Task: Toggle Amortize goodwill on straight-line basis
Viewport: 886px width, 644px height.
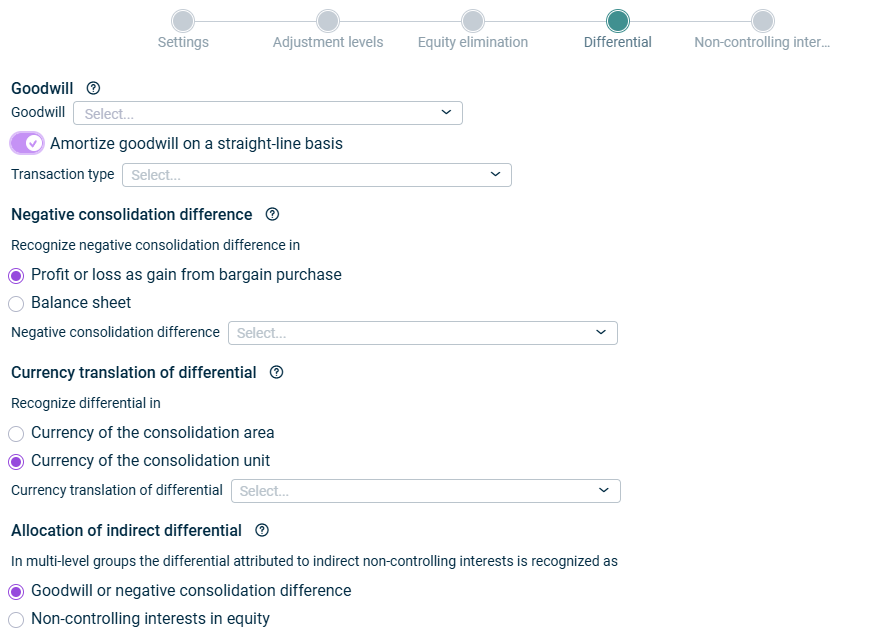Action: [27, 143]
